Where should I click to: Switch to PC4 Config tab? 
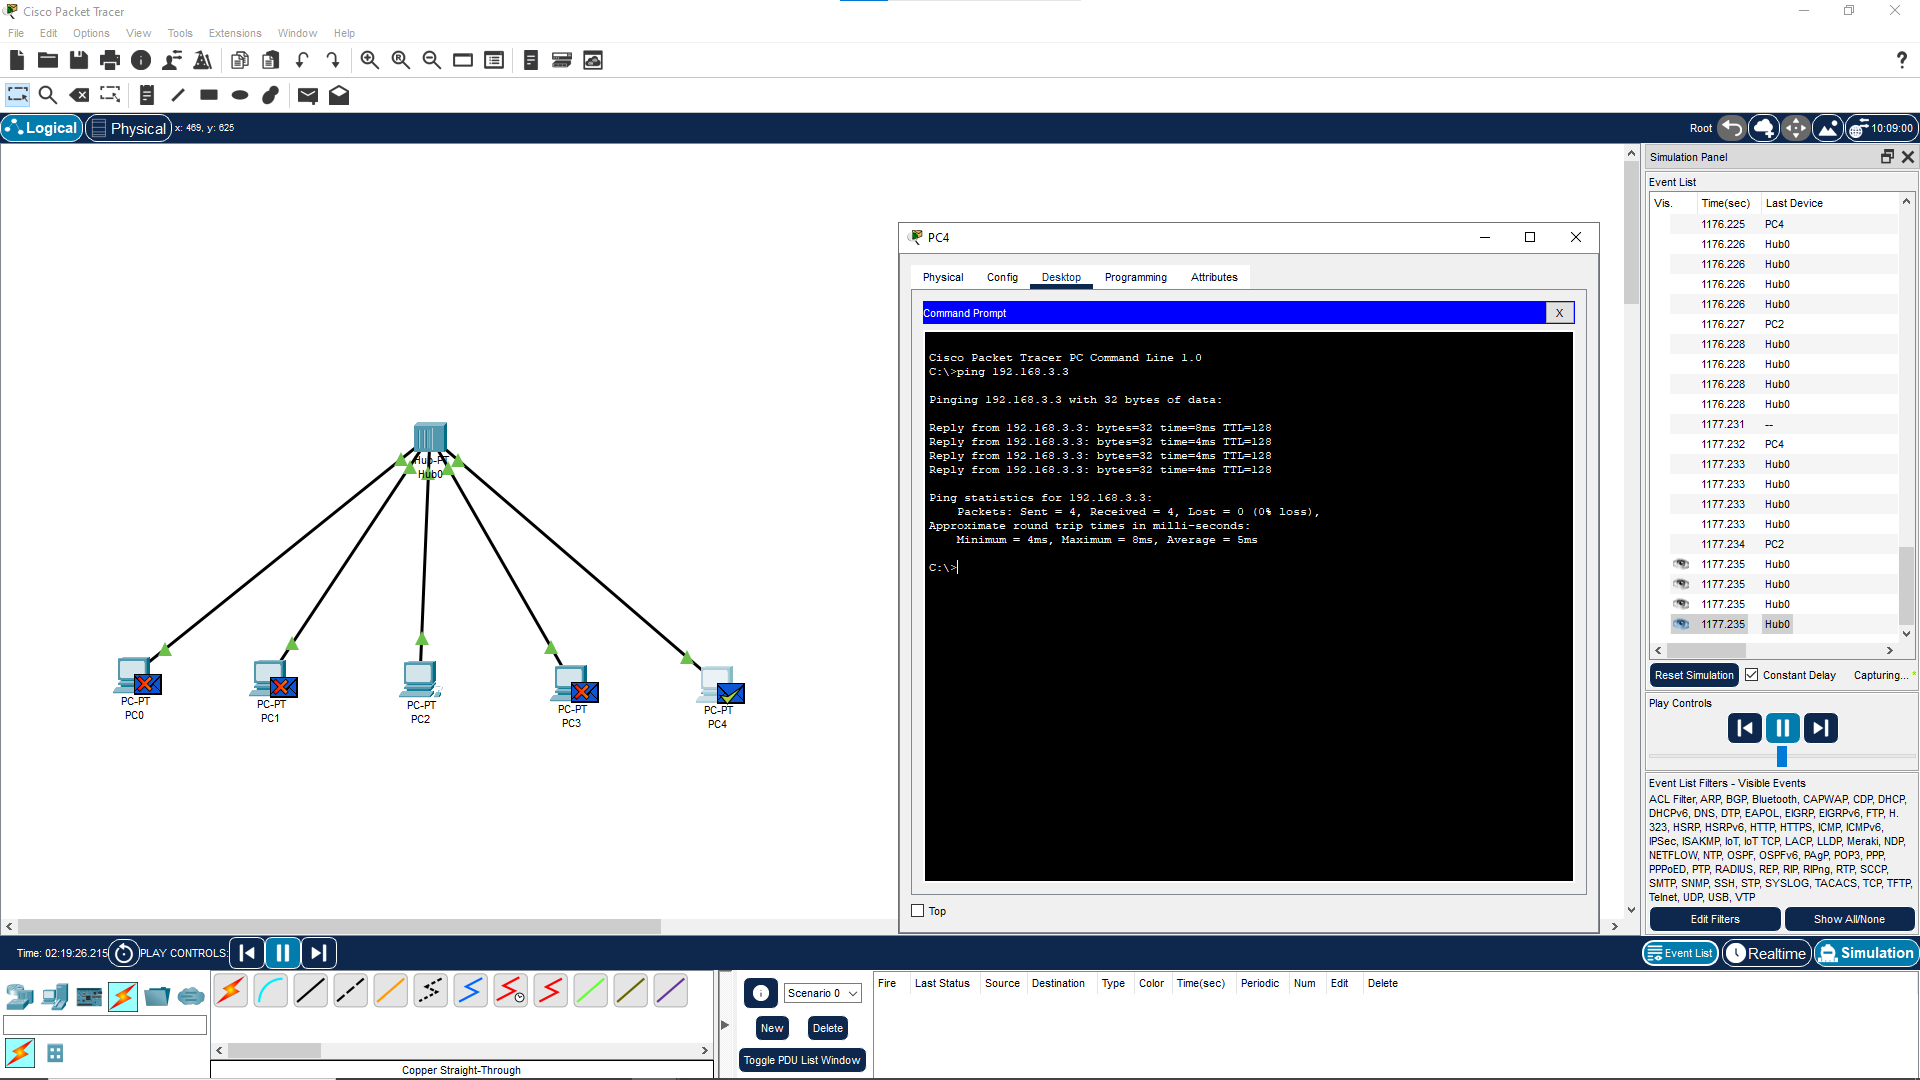(x=1002, y=277)
